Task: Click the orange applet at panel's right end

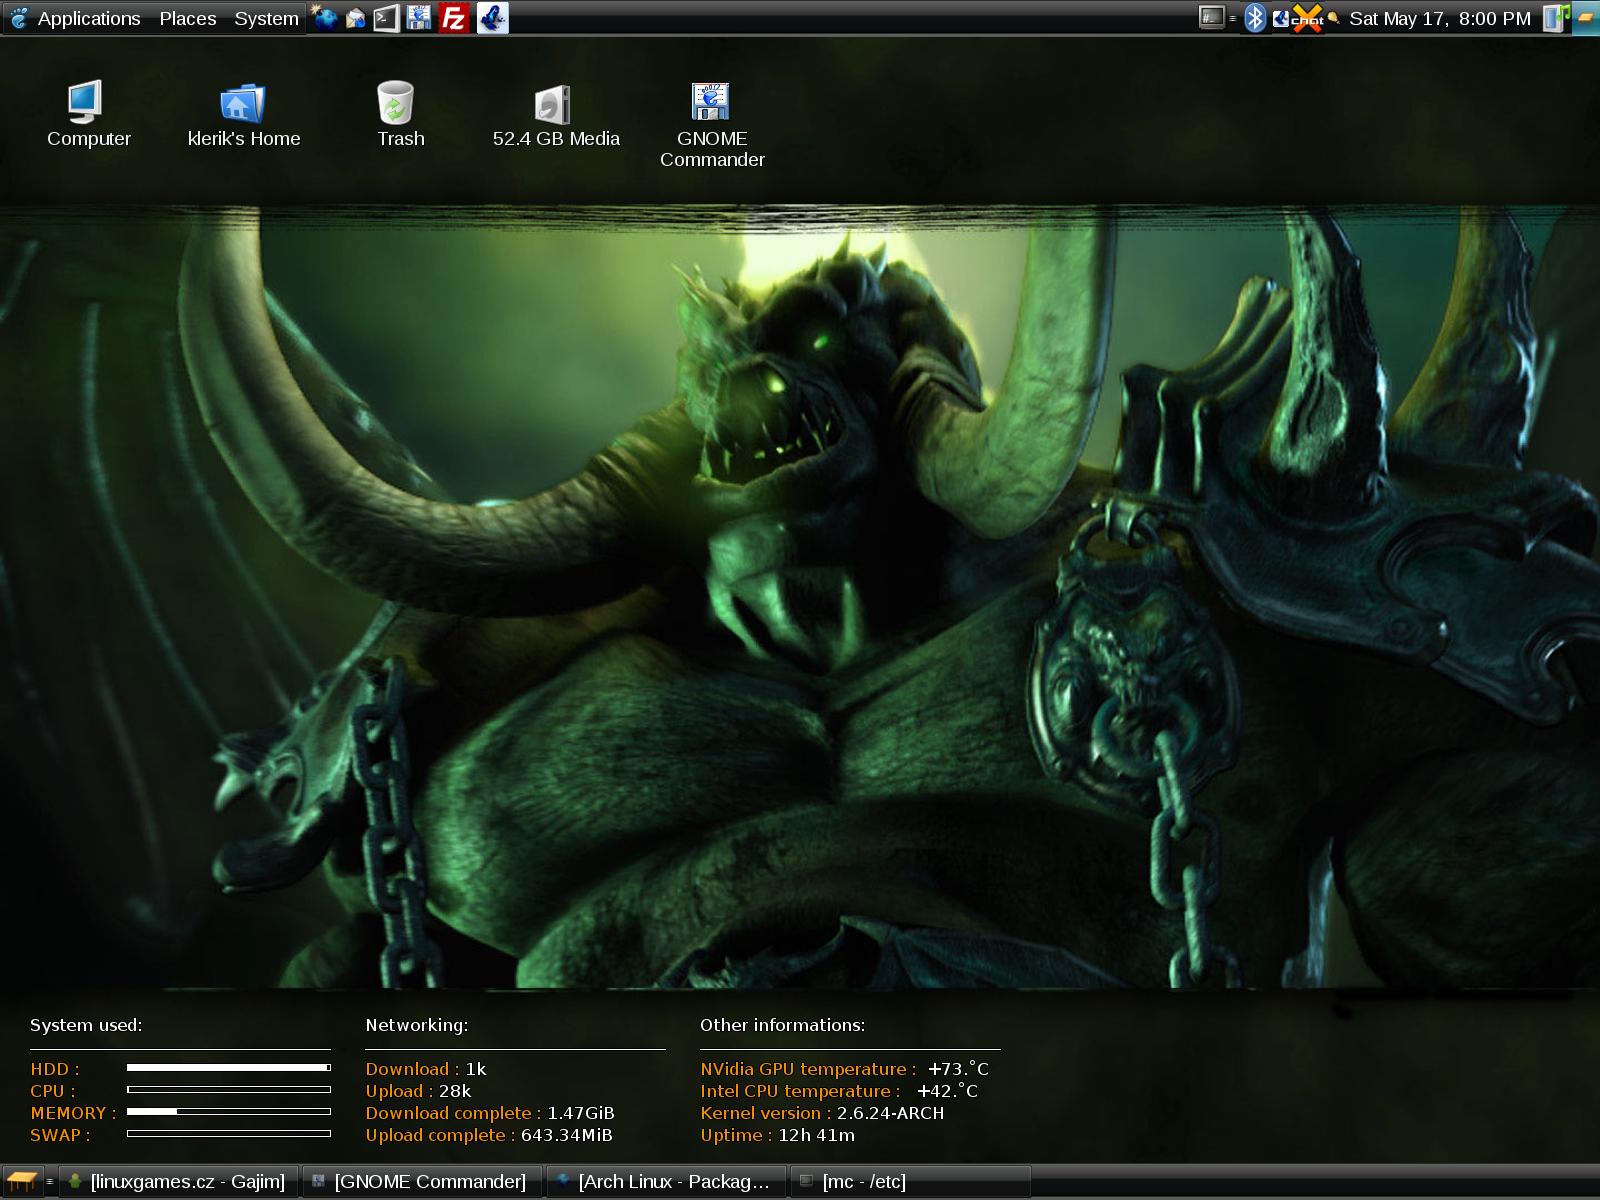Action: tap(1585, 18)
